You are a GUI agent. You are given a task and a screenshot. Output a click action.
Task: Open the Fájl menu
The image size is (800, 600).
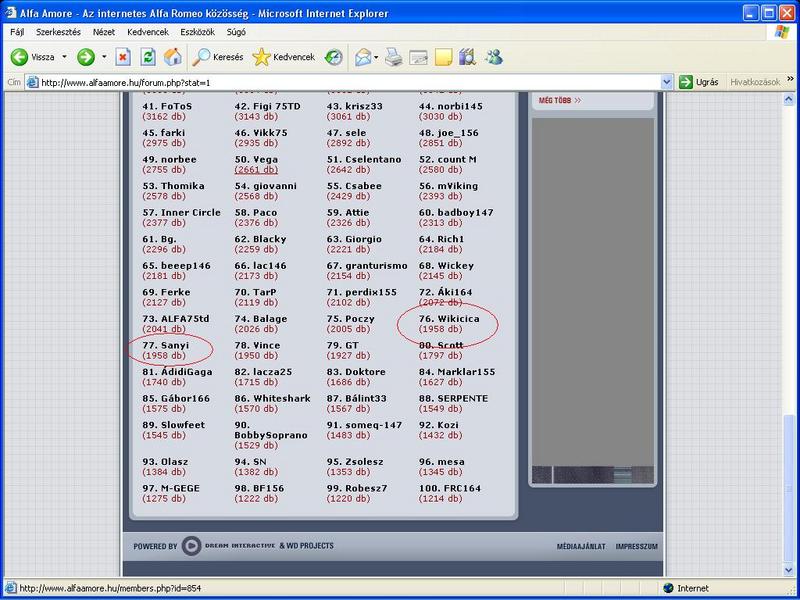(x=17, y=32)
